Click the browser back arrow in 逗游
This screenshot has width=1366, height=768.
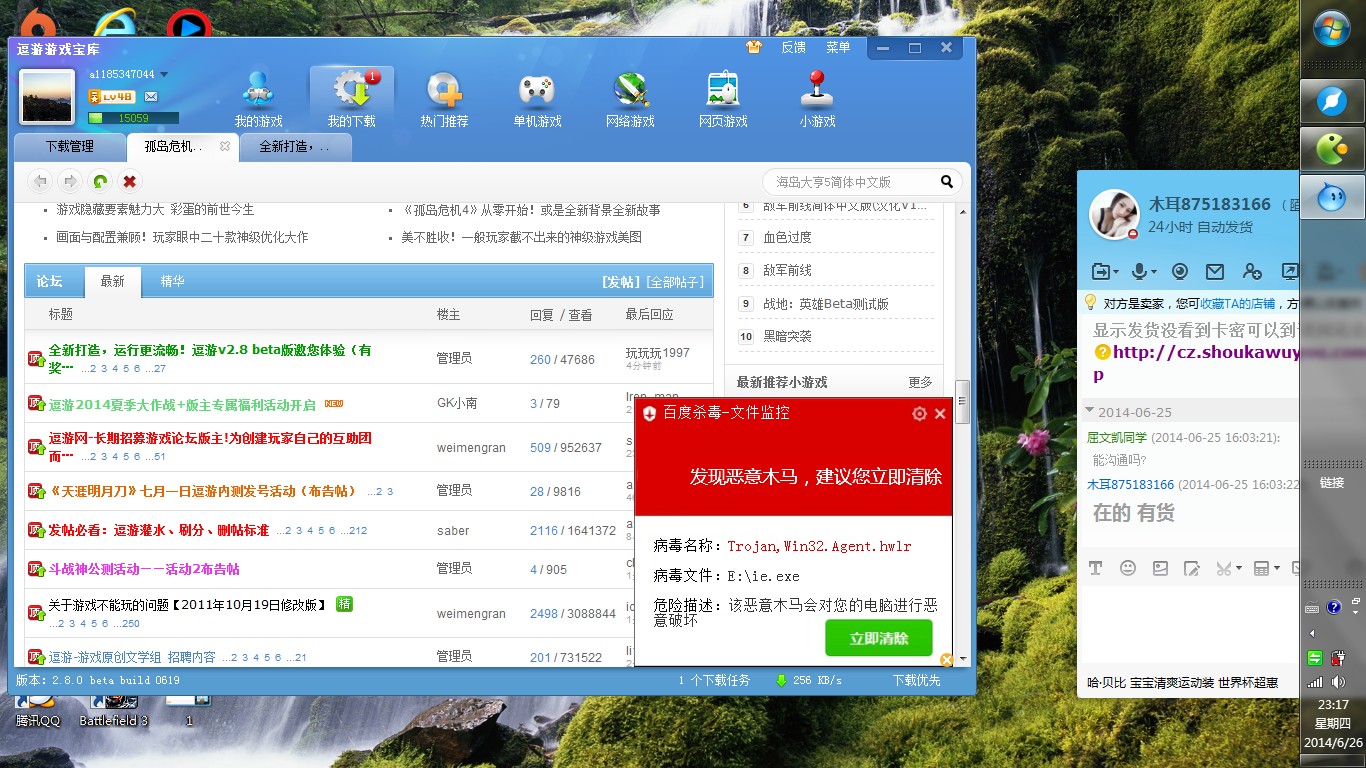40,181
